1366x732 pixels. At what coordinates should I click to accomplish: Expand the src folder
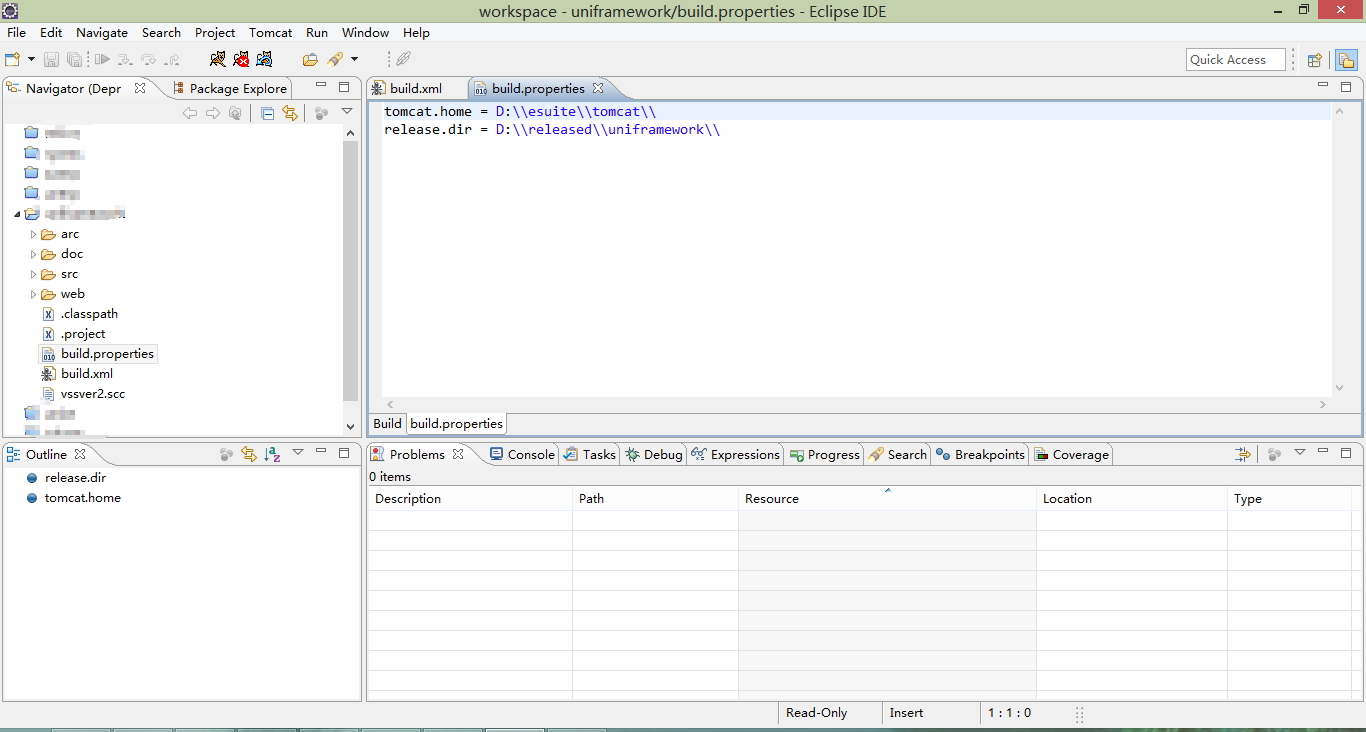33,274
